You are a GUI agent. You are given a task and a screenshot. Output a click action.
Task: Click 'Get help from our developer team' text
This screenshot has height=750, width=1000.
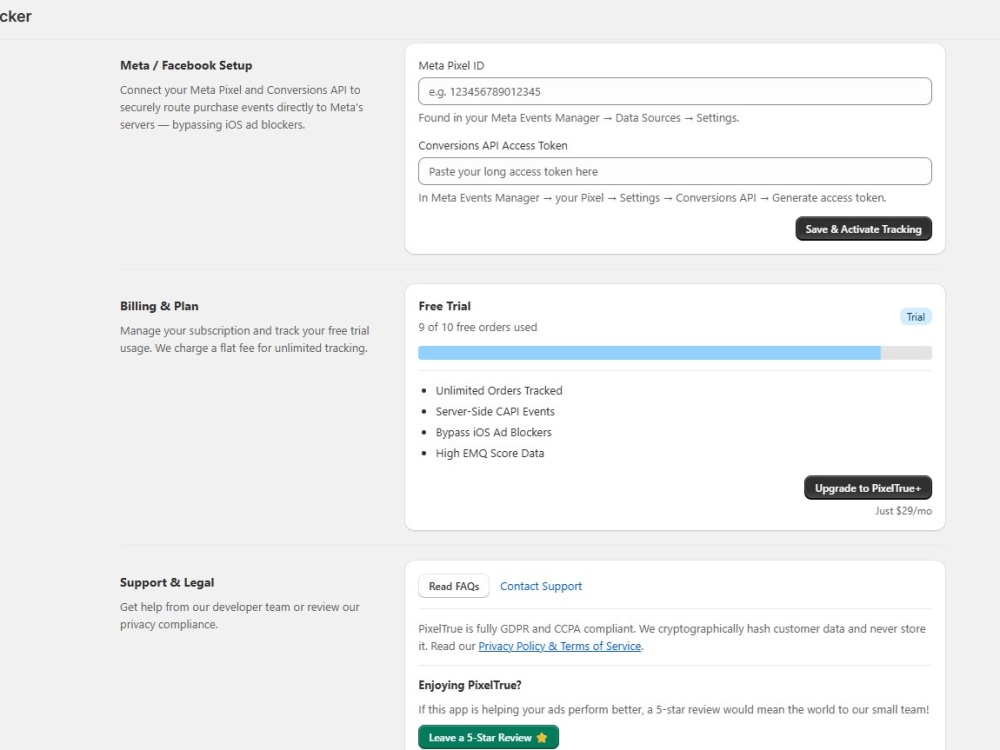pos(240,615)
